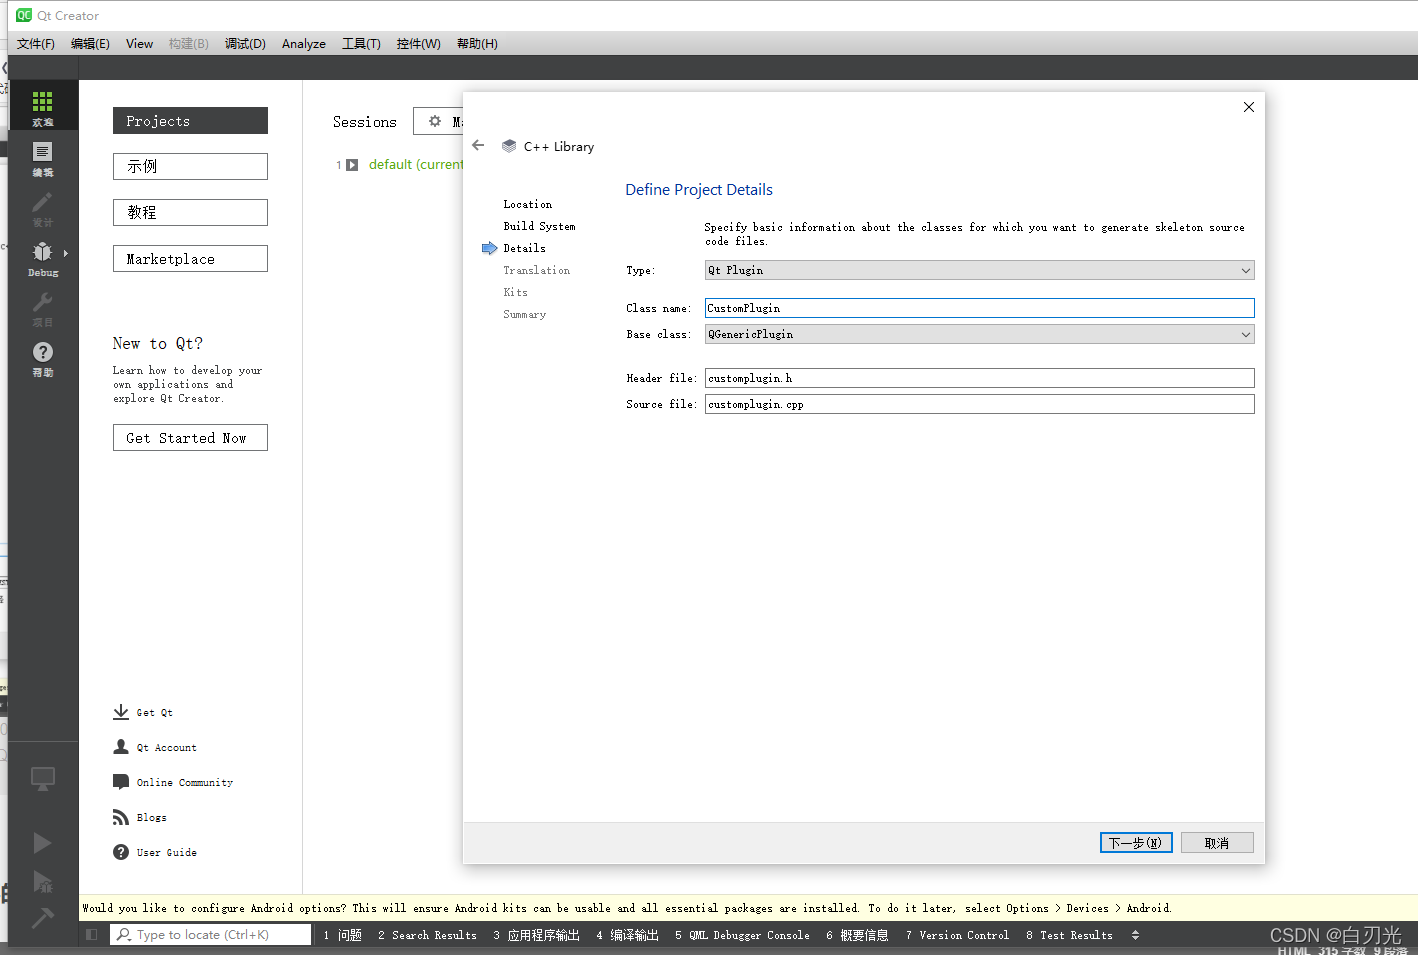Click Get Qt download icon
This screenshot has height=955, width=1418.
pos(121,712)
